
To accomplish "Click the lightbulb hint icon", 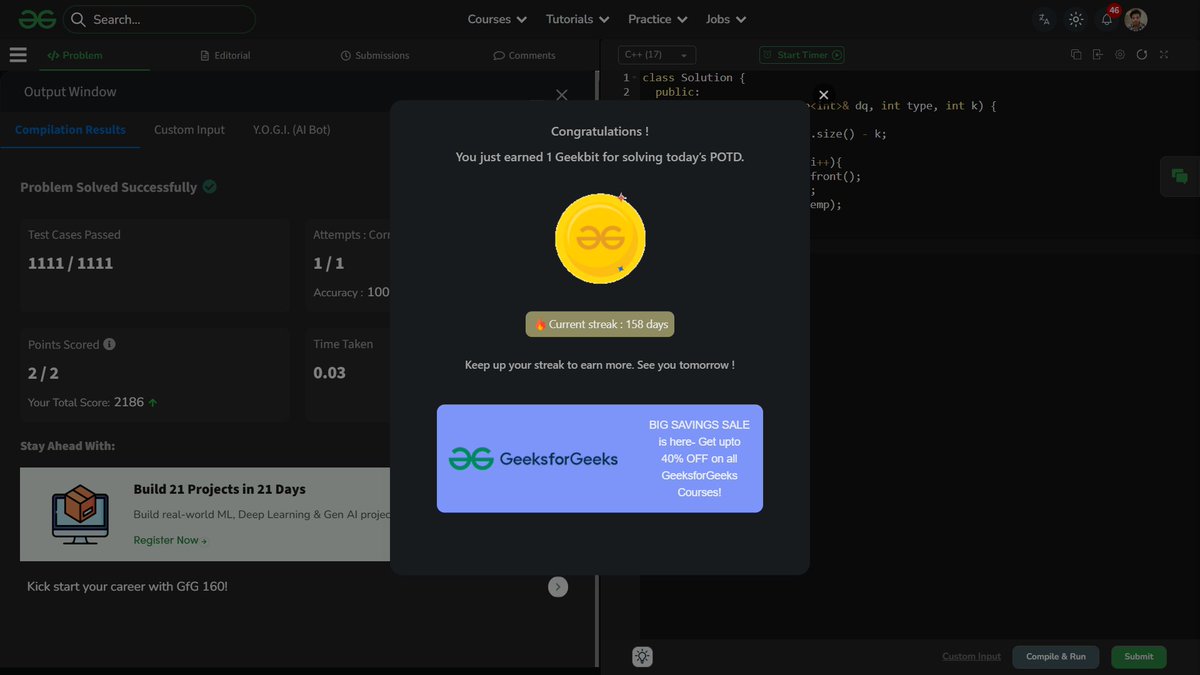I will pos(642,656).
